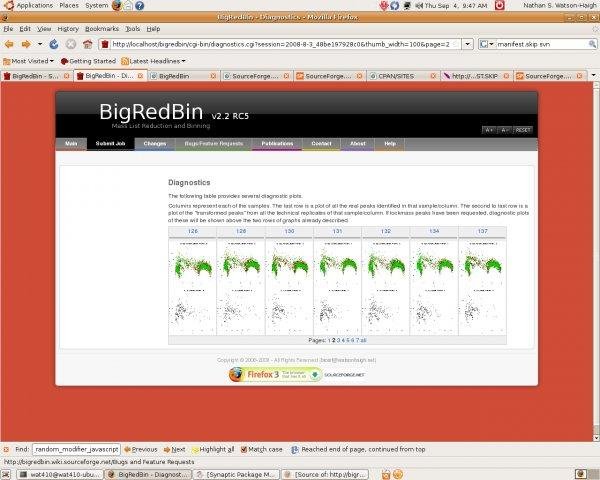Click the site favicon in the address bar

(x=104, y=44)
